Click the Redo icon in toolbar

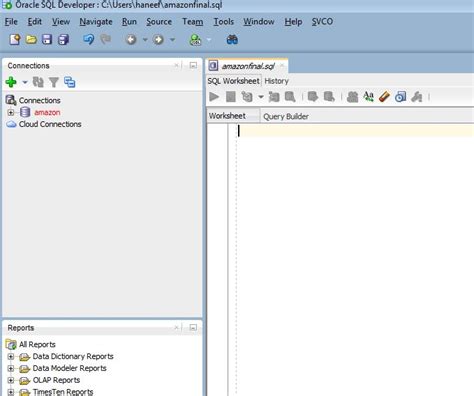[106, 40]
